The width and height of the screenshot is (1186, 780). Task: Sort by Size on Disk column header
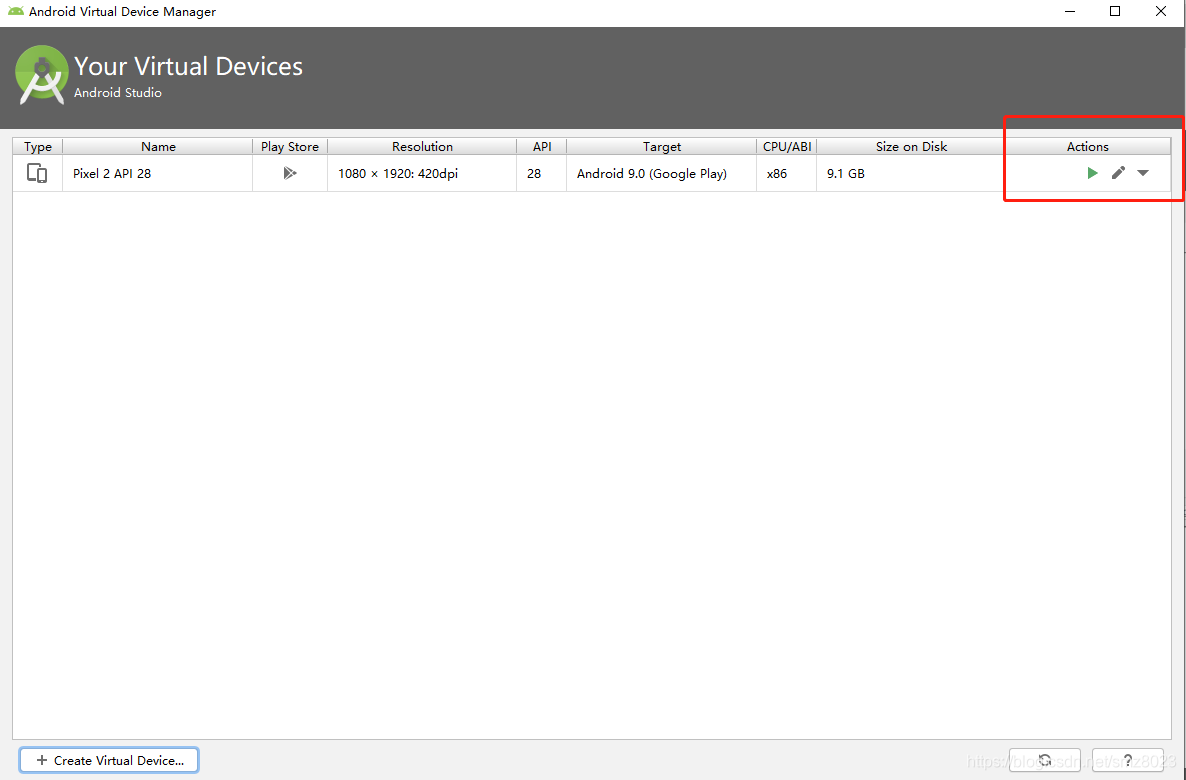[911, 147]
